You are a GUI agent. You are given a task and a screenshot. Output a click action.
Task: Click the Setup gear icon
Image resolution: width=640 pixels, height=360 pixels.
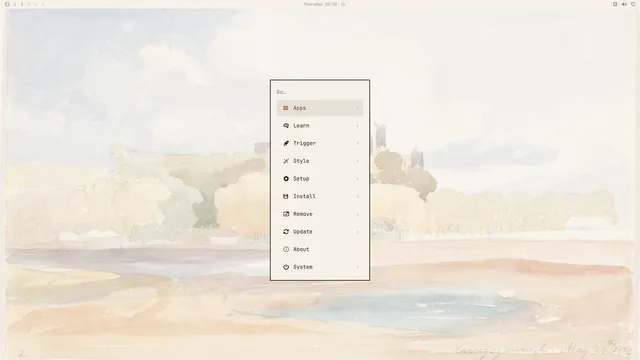tap(286, 179)
